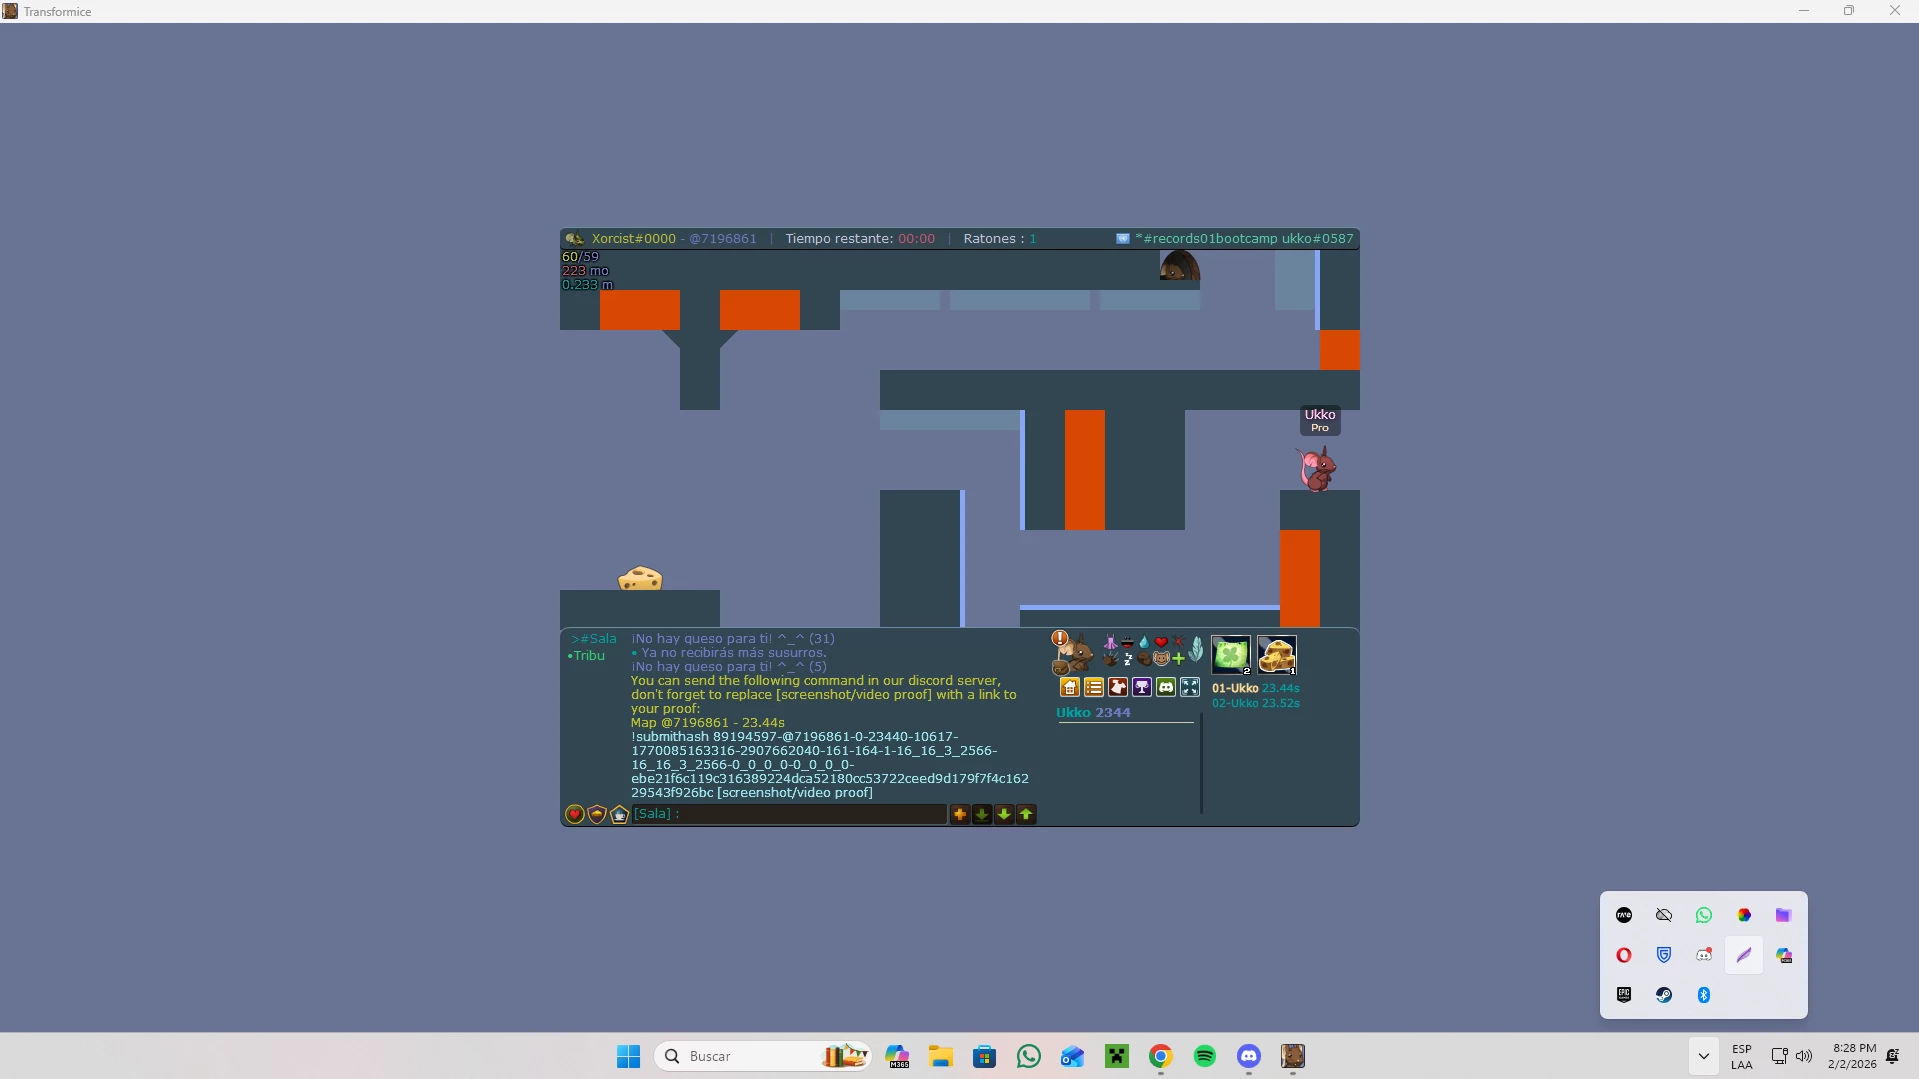Open Microsoft 365 Copilot from taskbar
1919x1079 pixels.
897,1056
